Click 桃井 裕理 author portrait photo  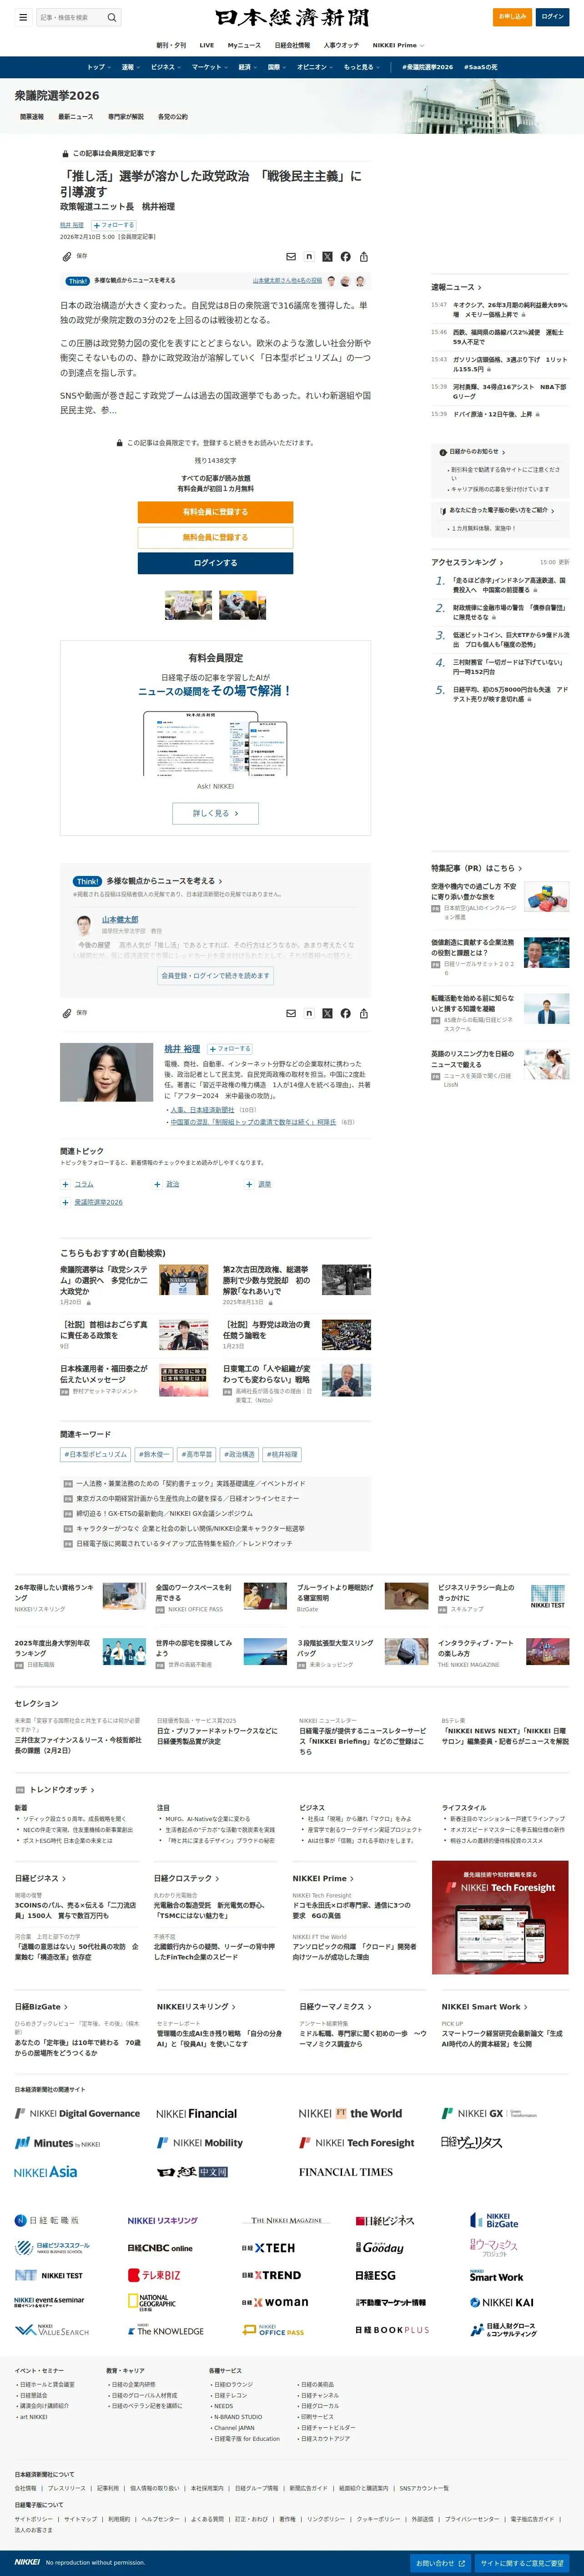pos(107,1072)
